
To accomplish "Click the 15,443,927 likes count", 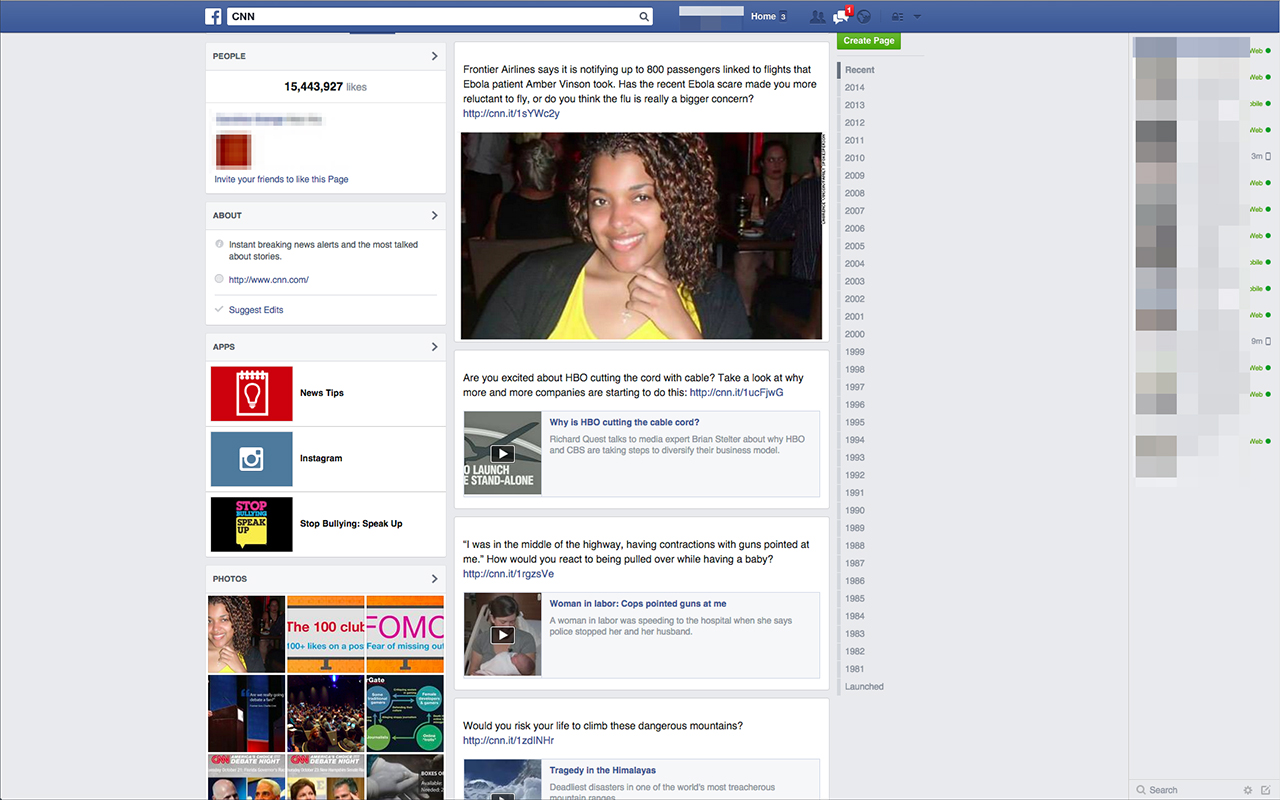I will click(x=325, y=87).
